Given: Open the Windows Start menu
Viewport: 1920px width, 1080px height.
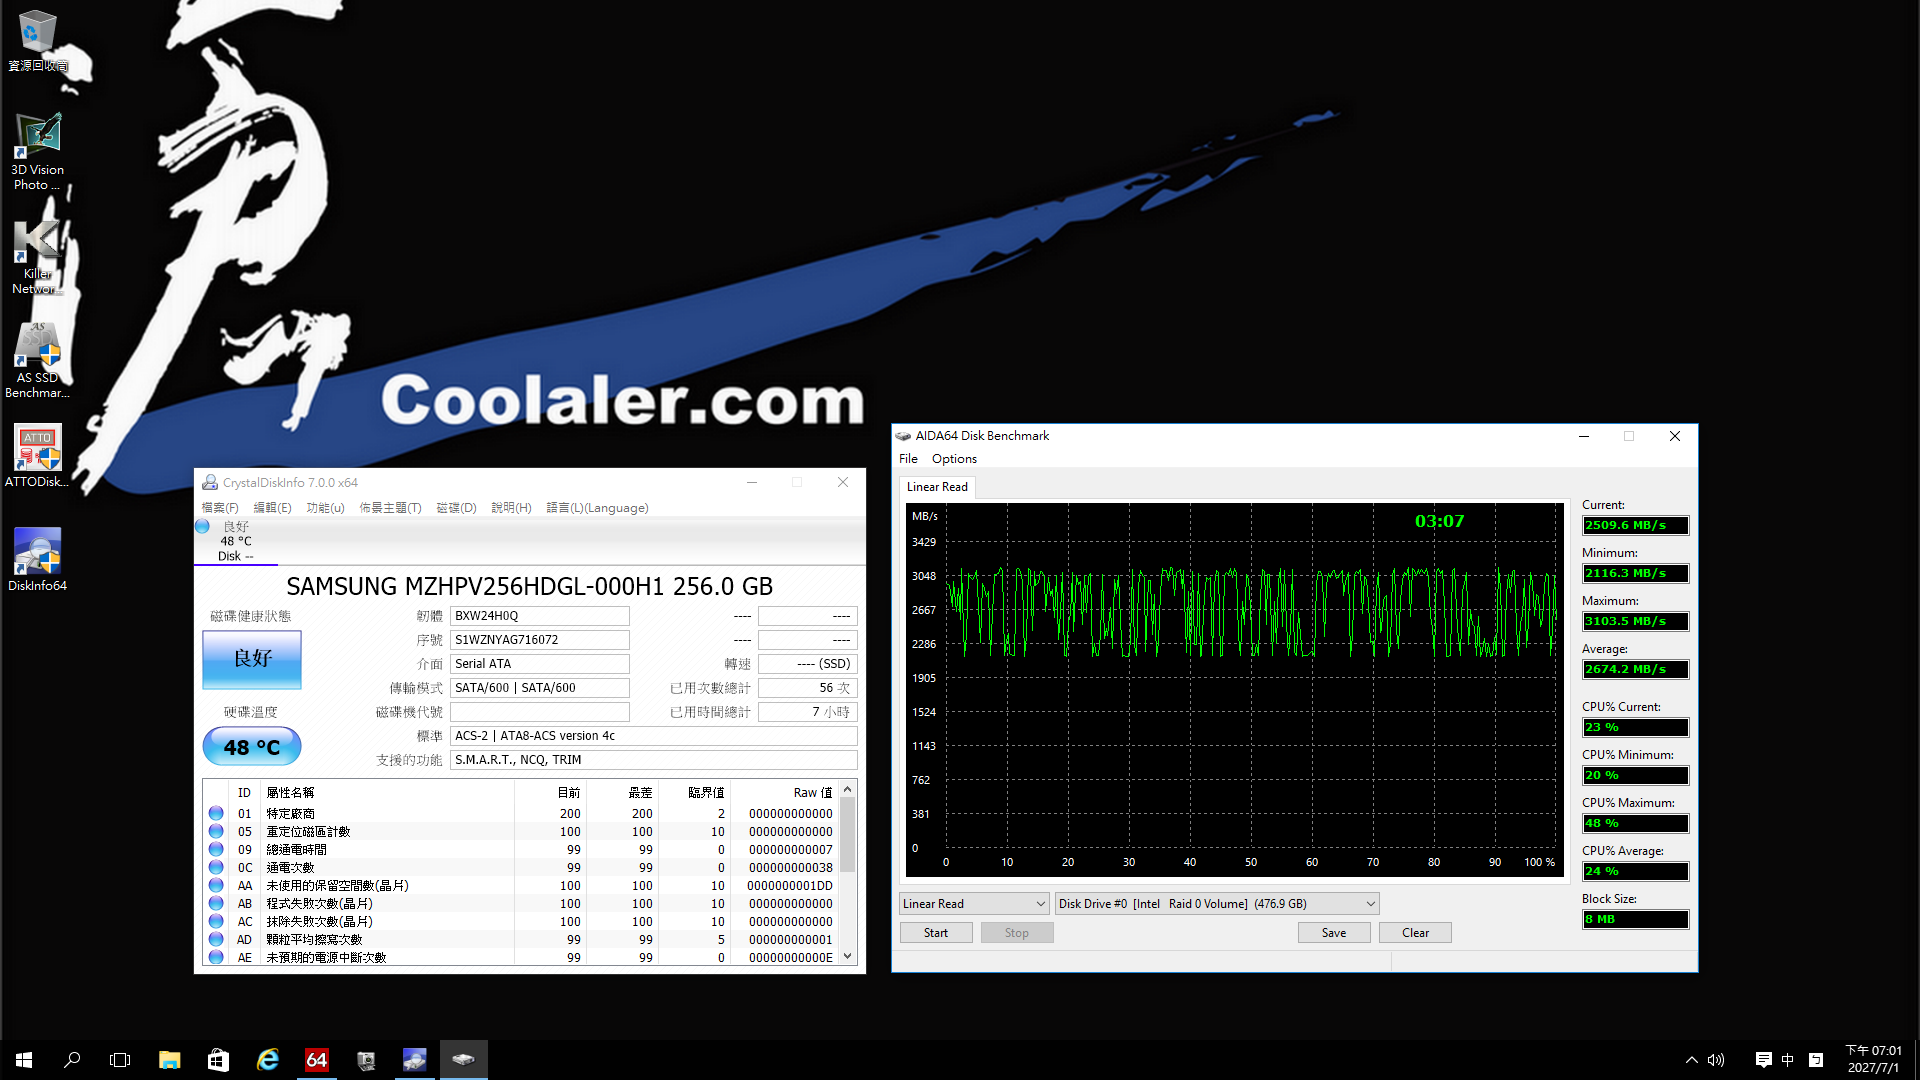Looking at the screenshot, I should pyautogui.click(x=24, y=1060).
